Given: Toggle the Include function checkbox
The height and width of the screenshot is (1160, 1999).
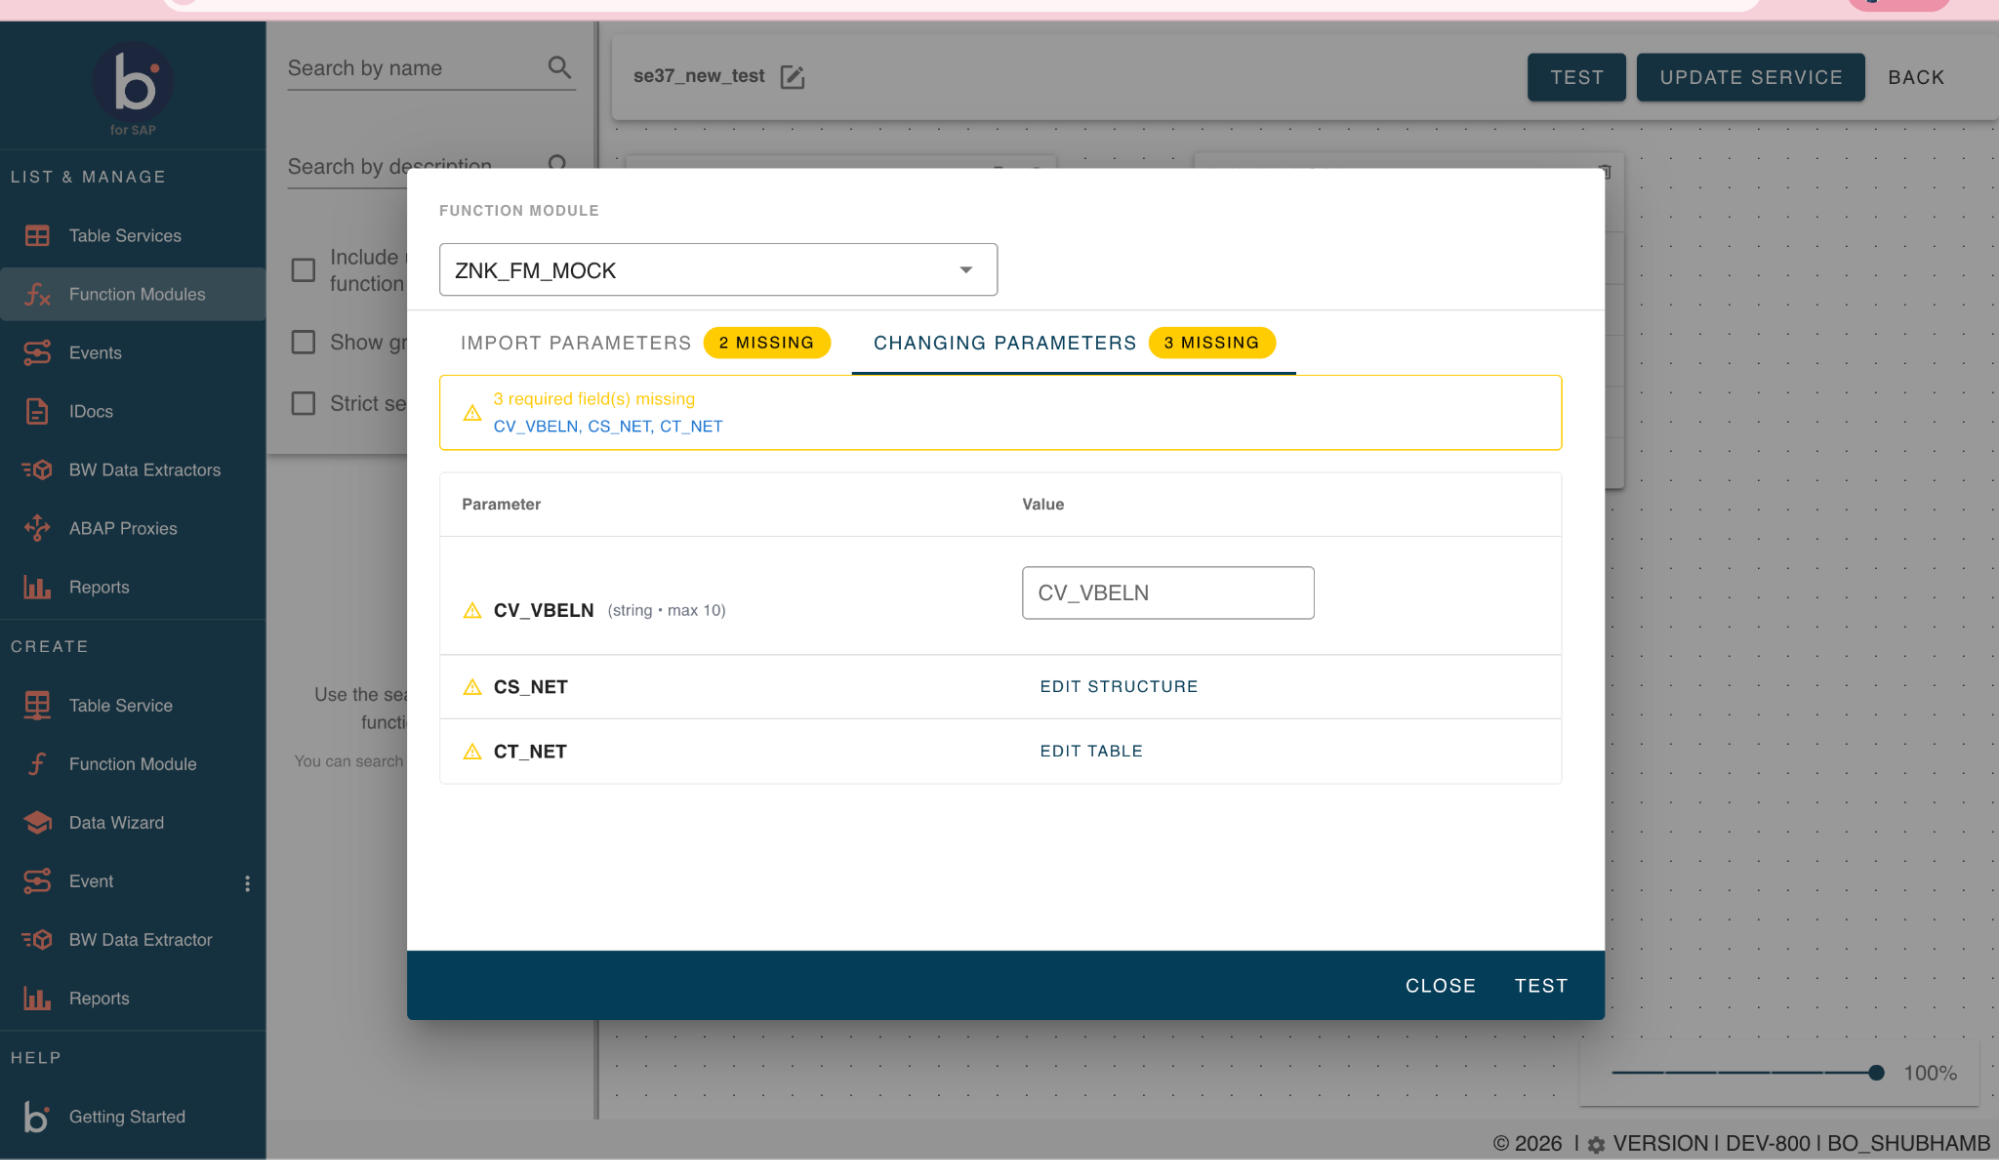Looking at the screenshot, I should [x=303, y=270].
